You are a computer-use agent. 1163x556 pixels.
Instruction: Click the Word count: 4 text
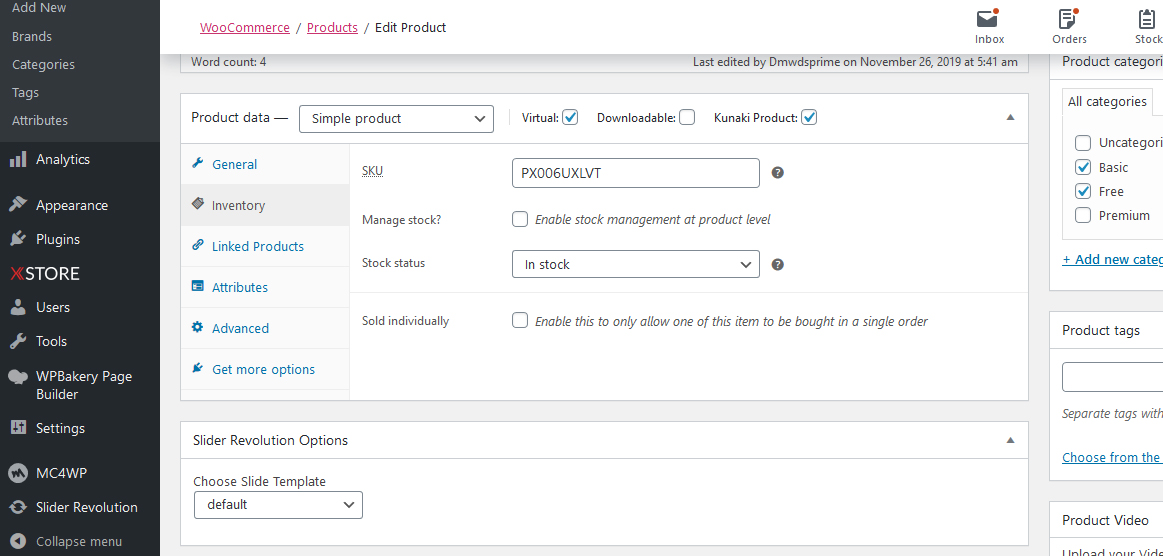point(228,62)
